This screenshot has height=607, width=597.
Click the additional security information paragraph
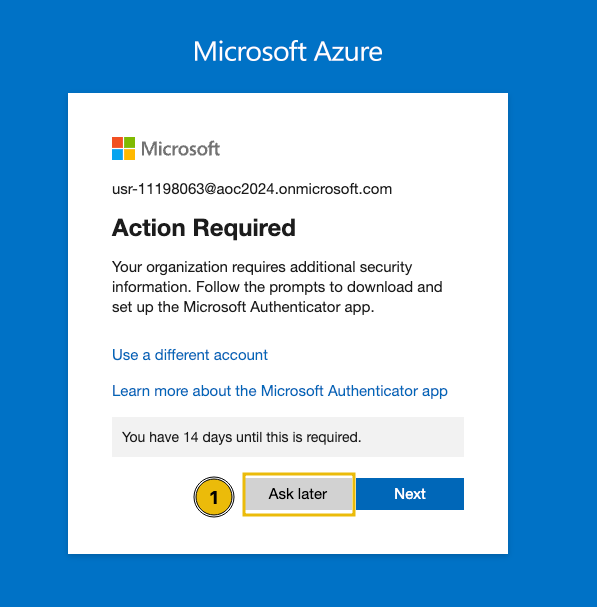(277, 287)
